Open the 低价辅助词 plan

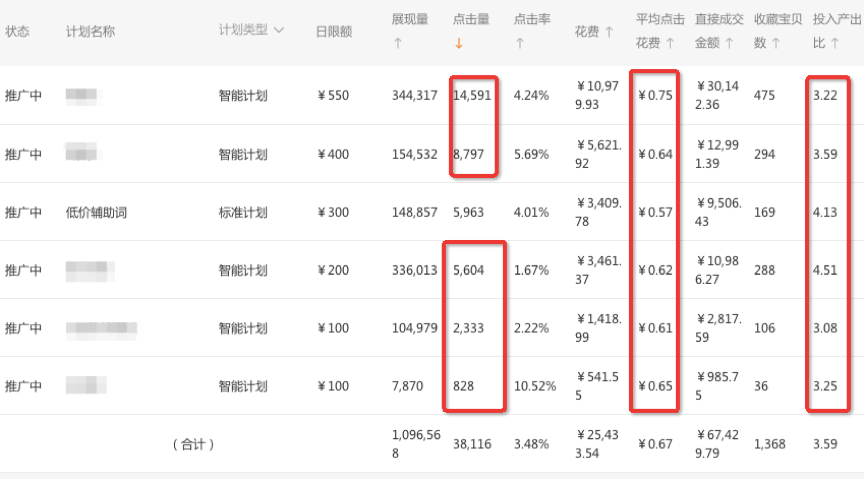(x=96, y=212)
